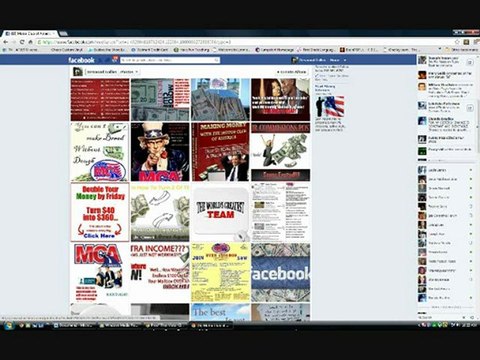480x360 pixels.
Task: Click the Chrome wrench menu icon
Action: tap(475, 42)
